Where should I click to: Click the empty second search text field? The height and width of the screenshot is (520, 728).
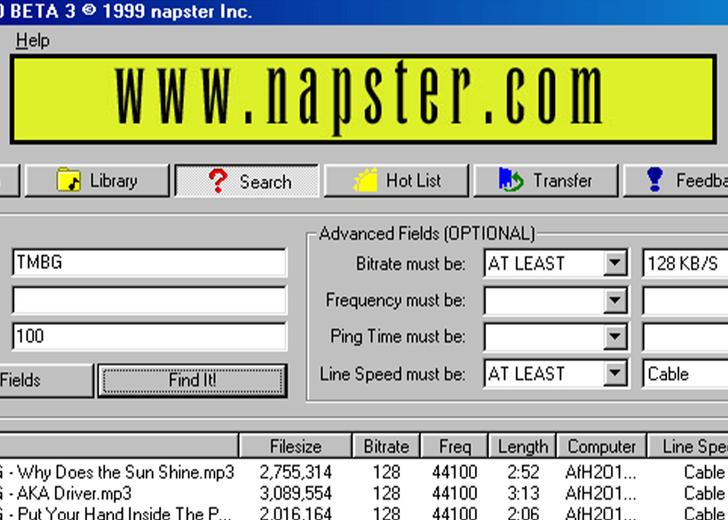click(x=150, y=300)
